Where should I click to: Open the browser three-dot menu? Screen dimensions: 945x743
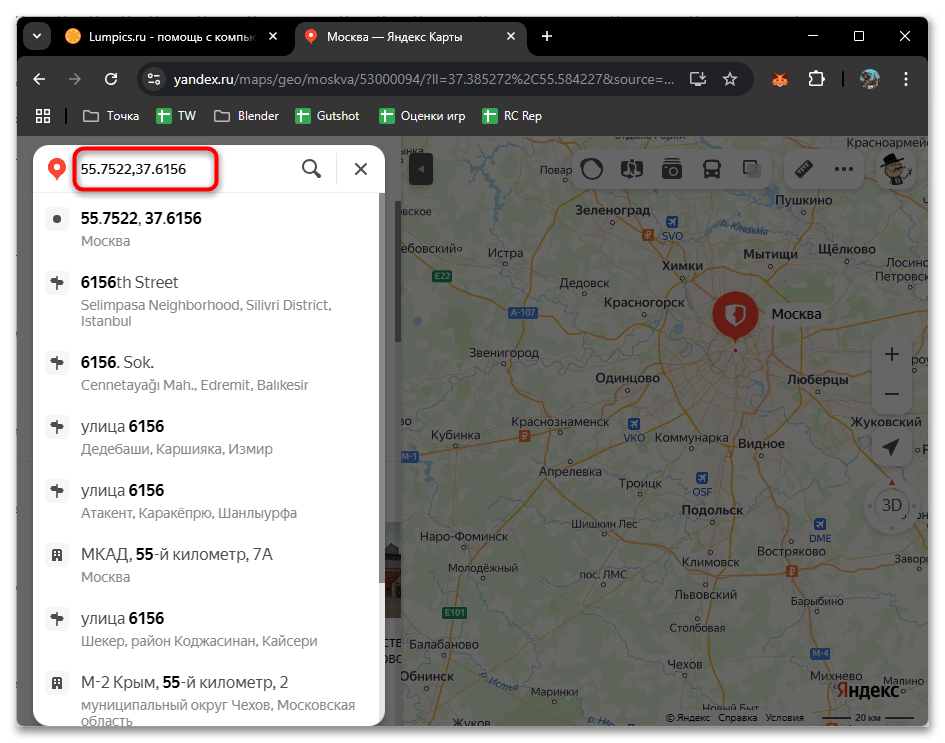coord(905,79)
